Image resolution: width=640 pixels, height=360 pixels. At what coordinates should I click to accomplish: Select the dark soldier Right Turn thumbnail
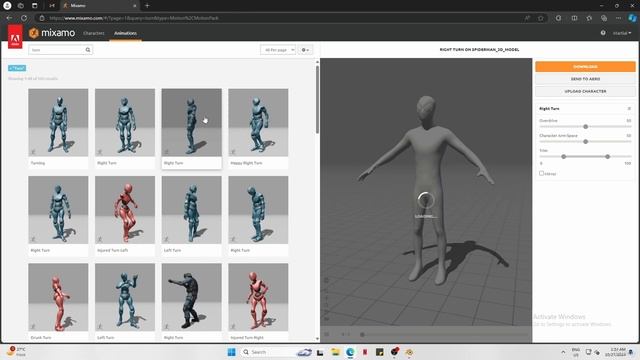191,297
